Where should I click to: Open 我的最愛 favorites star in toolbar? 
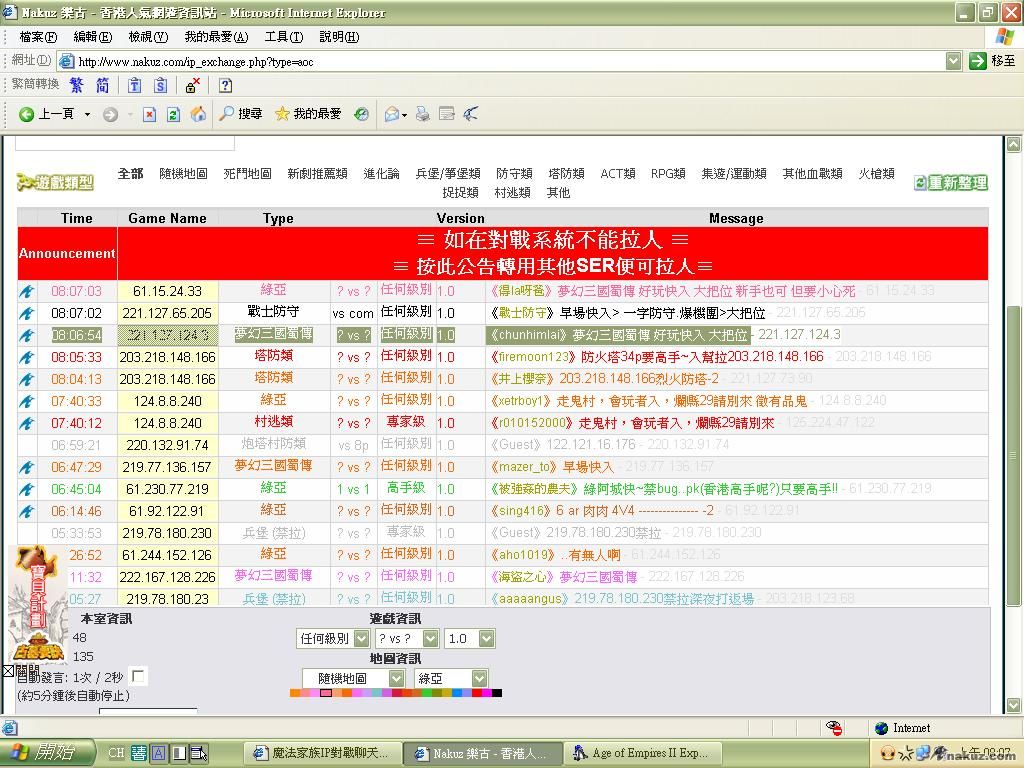point(308,114)
